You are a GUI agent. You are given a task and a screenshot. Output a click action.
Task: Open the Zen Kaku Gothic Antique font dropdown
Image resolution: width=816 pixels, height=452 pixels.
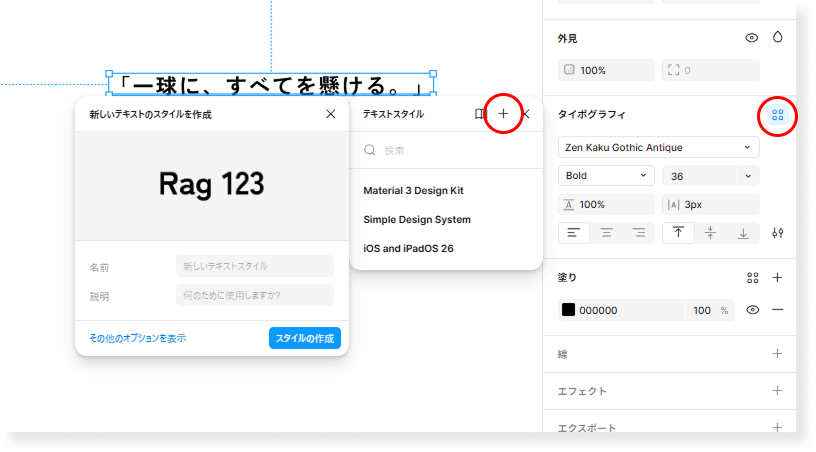pos(658,147)
